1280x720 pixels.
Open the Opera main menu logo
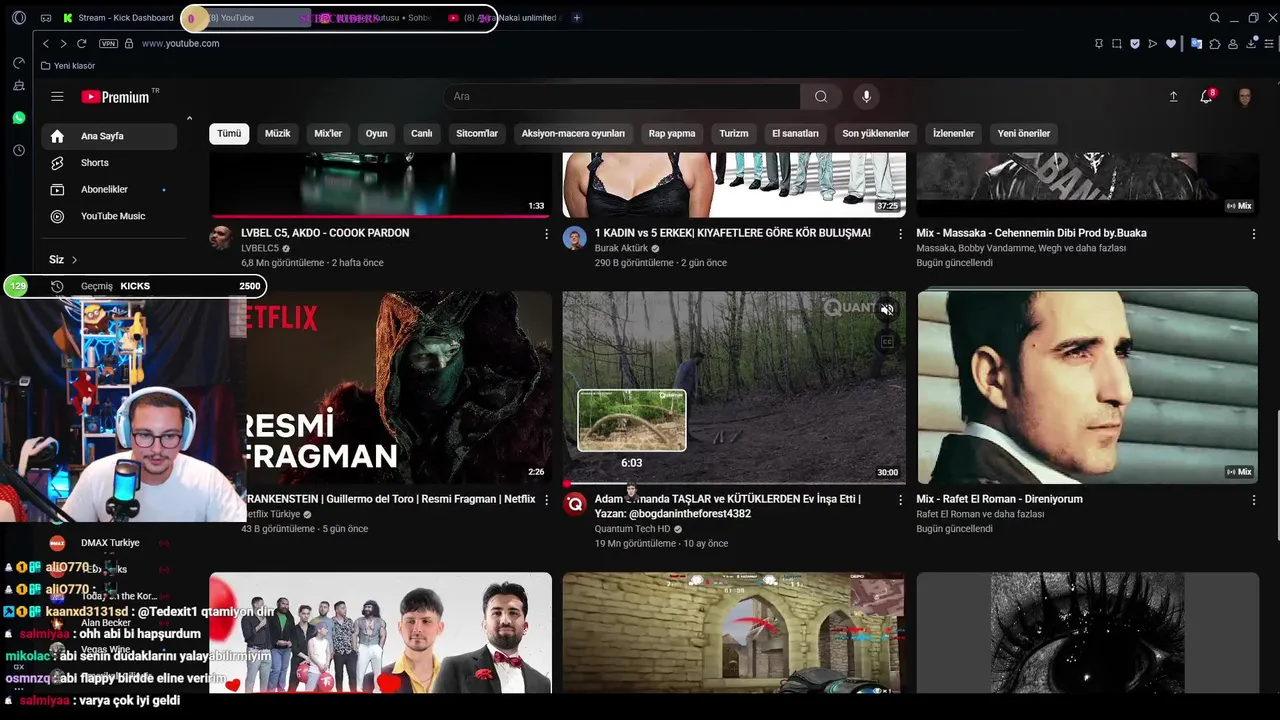pyautogui.click(x=19, y=18)
